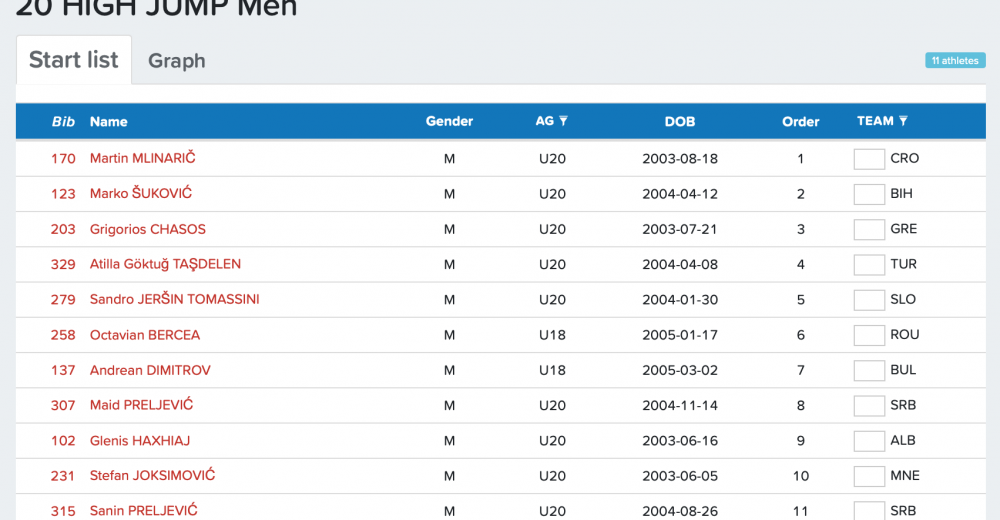
Task: Open the TEAM column filter icon
Action: click(904, 121)
